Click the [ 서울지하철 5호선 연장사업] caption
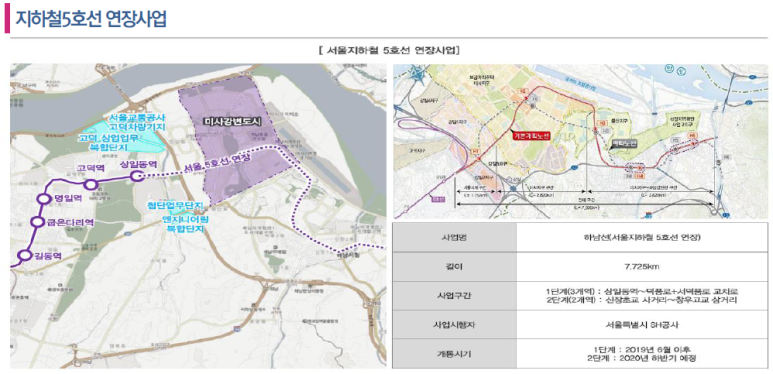The height and width of the screenshot is (374, 773). pos(389,50)
